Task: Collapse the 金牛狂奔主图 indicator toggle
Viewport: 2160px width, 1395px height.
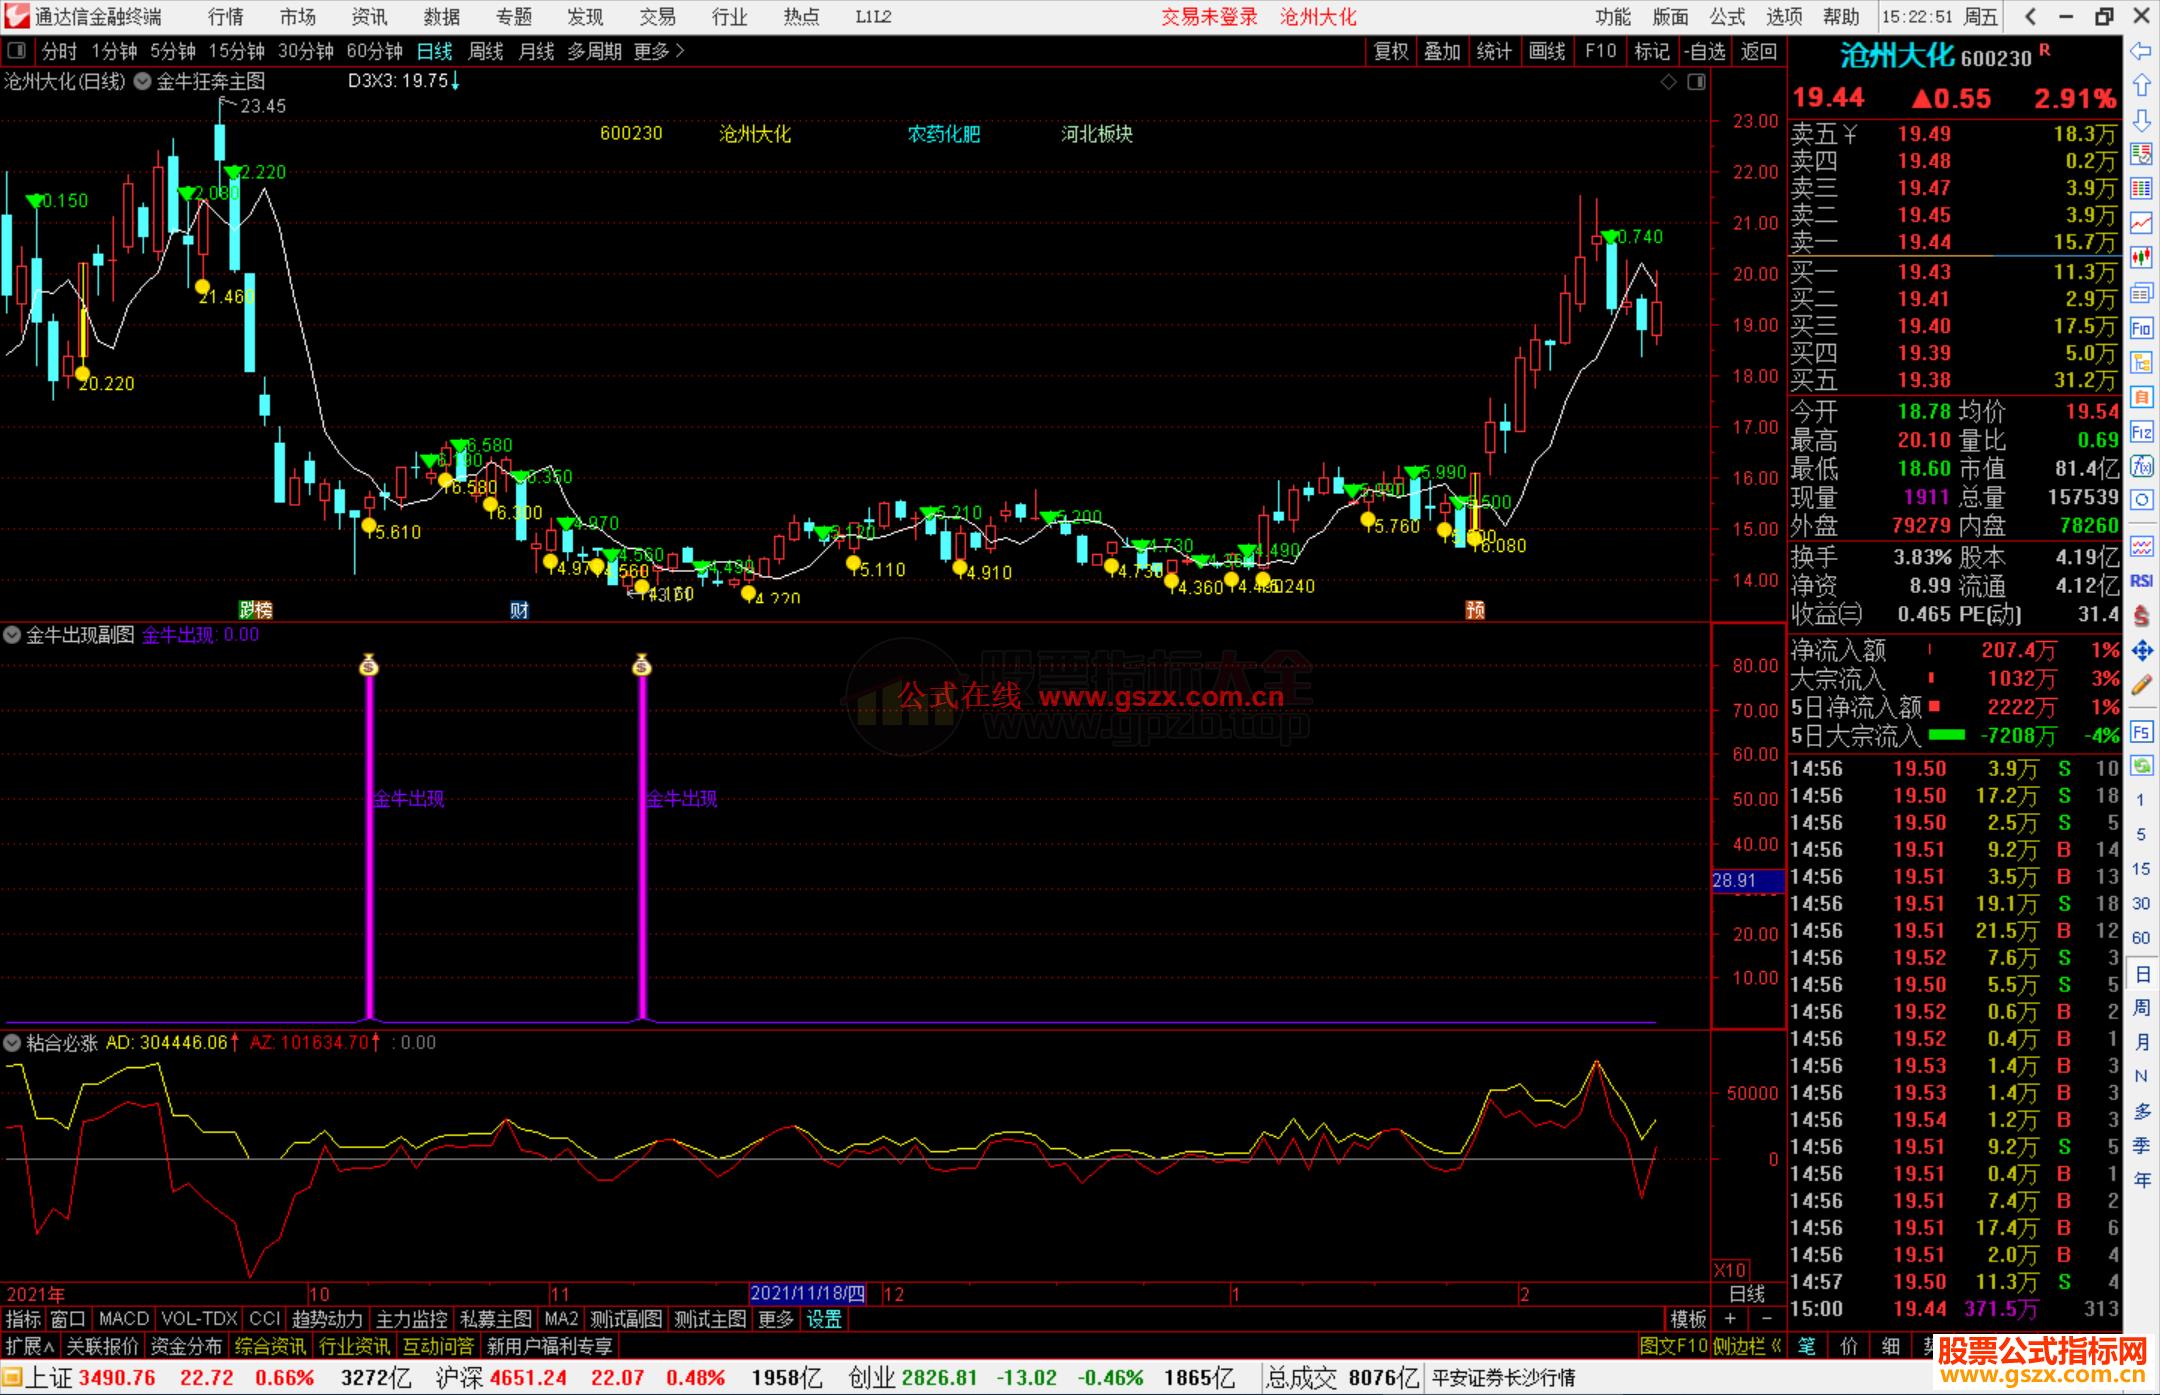Action: (143, 82)
